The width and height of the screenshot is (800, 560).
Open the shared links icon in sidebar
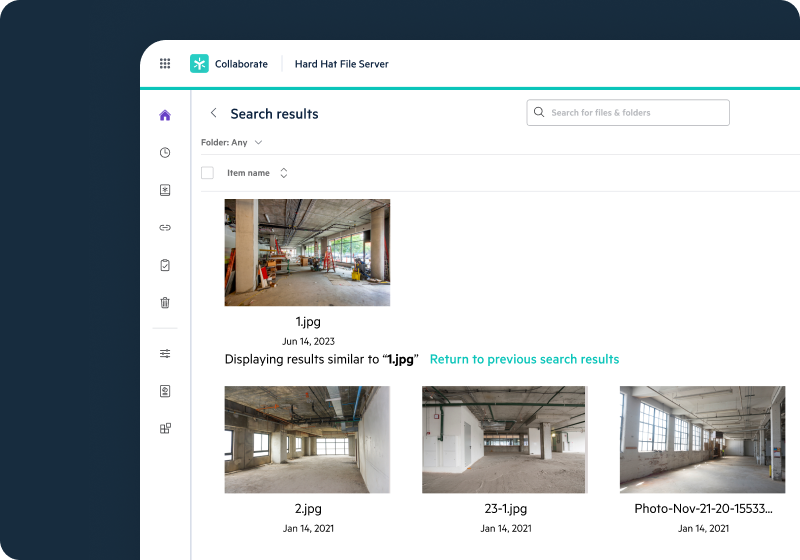click(165, 228)
